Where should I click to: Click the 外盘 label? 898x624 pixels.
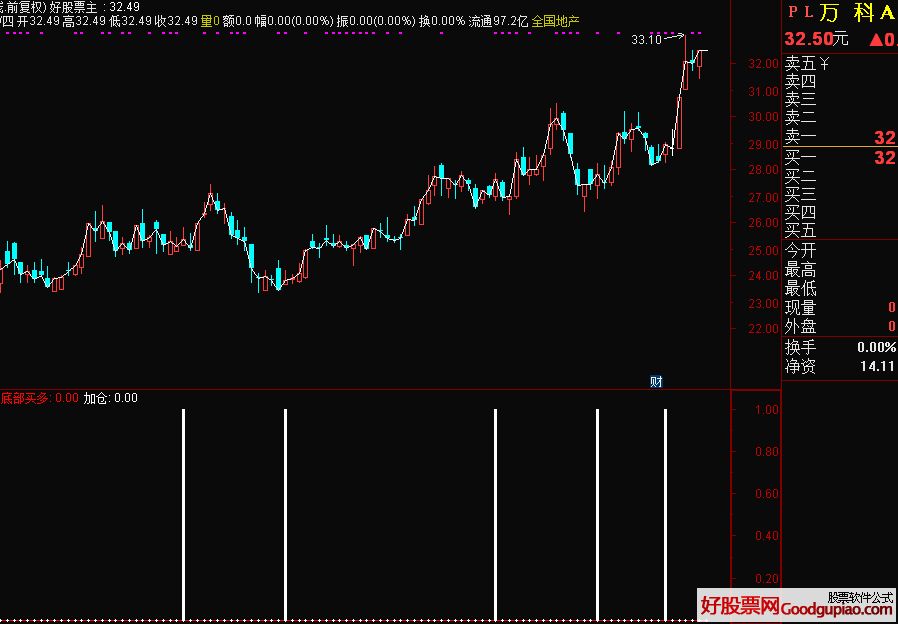pyautogui.click(x=800, y=327)
